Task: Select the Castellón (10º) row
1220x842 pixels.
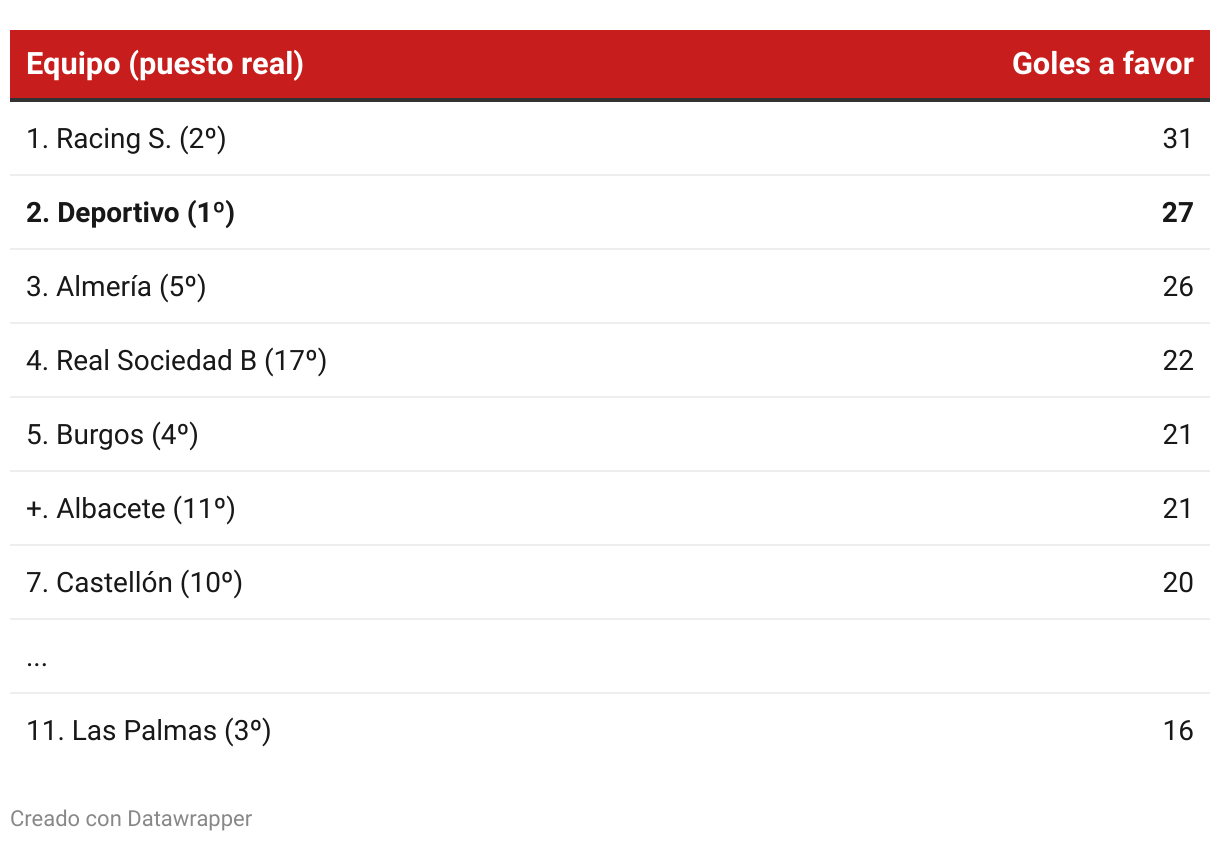Action: pyautogui.click(x=610, y=582)
